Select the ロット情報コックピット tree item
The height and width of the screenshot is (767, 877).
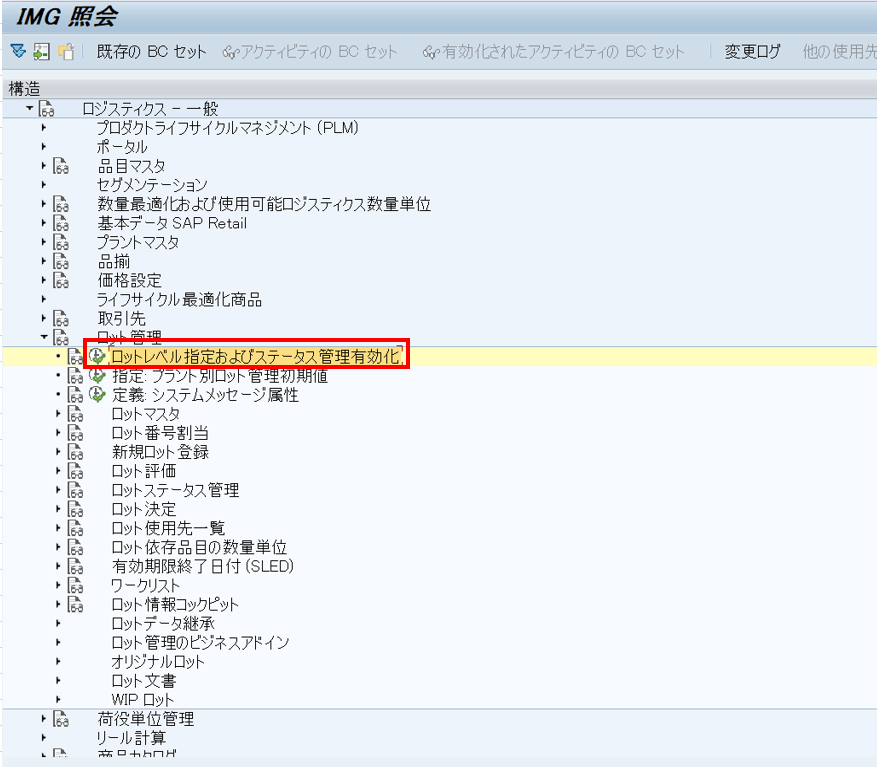click(x=174, y=604)
